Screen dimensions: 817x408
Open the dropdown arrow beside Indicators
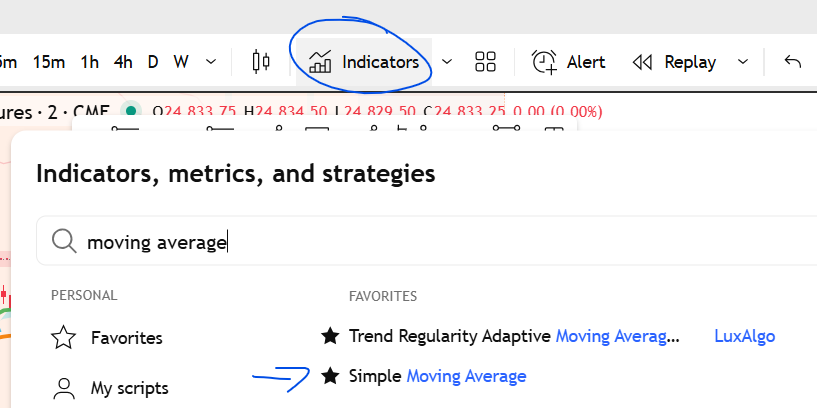(447, 62)
